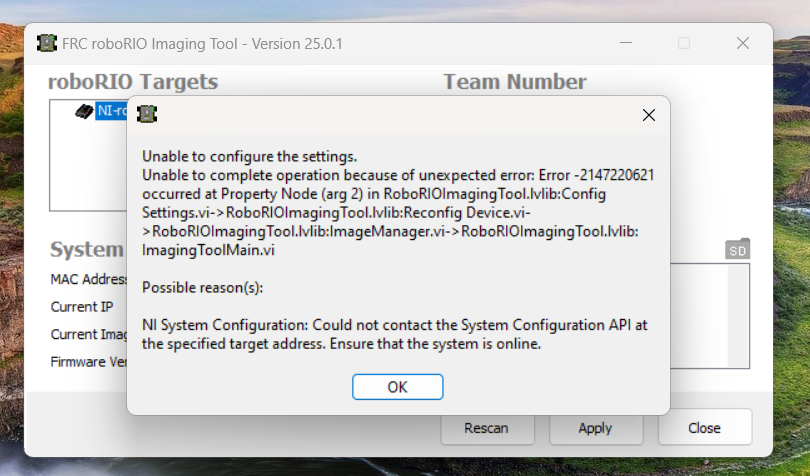Click the greyed-out maximize button
The height and width of the screenshot is (476, 810).
click(684, 44)
